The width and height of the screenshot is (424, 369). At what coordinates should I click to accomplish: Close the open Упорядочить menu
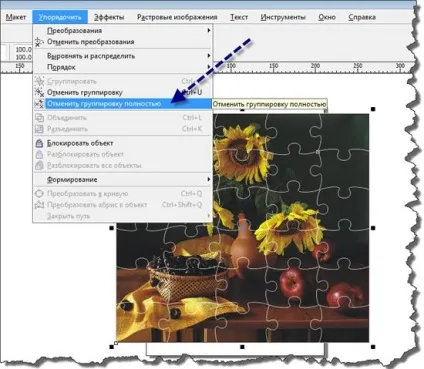pyautogui.click(x=60, y=17)
